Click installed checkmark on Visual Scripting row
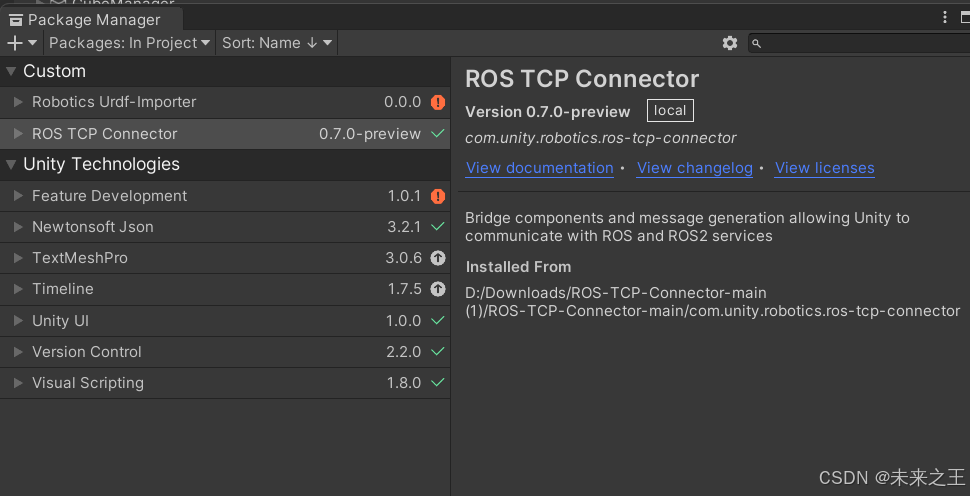 (x=438, y=383)
